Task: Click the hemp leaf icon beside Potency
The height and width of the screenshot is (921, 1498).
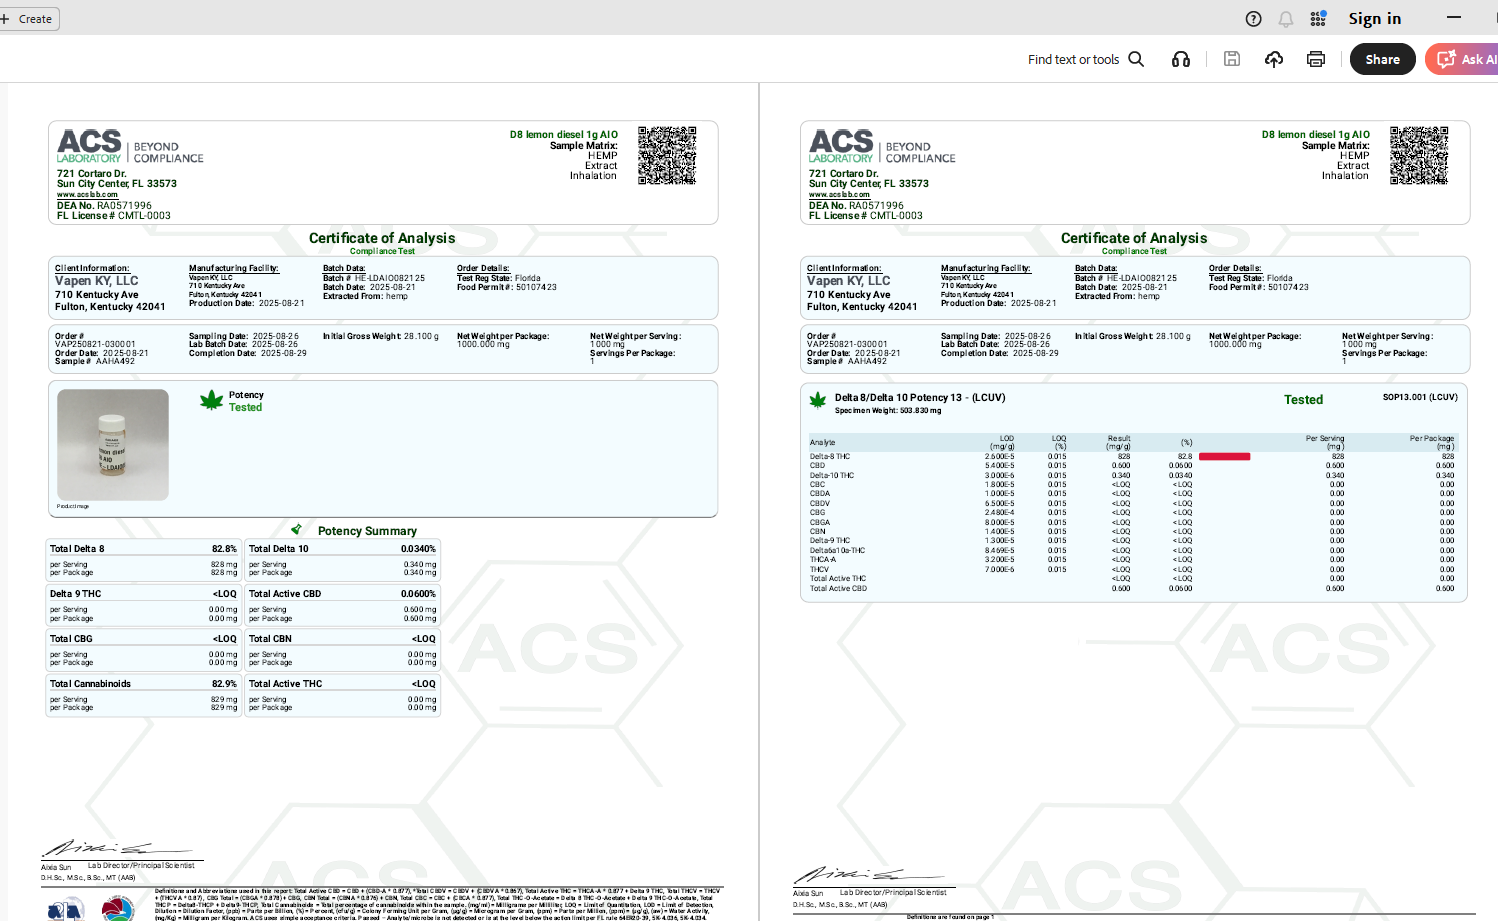Action: coord(212,401)
